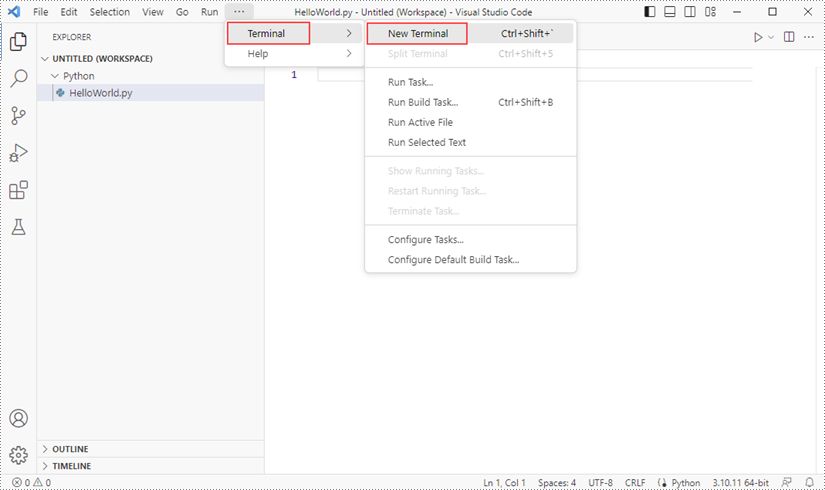Open the notifications bell icon
This screenshot has width=825, height=490.
809,483
